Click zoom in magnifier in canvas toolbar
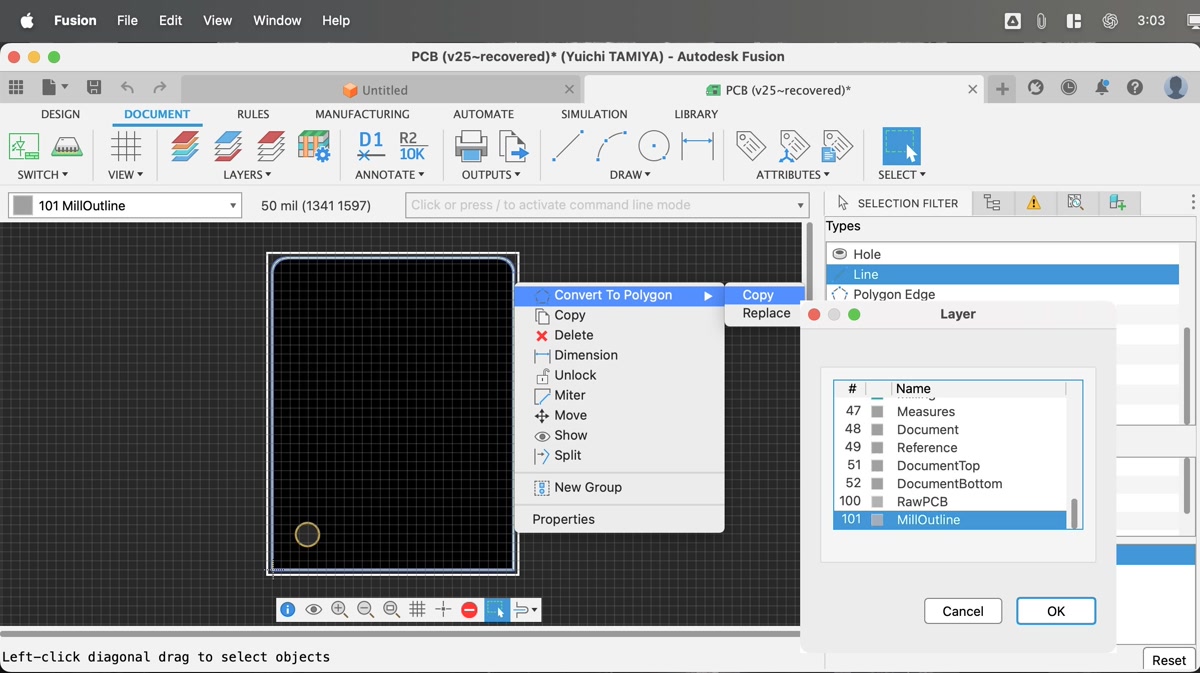Viewport: 1200px width, 673px height. pyautogui.click(x=340, y=609)
